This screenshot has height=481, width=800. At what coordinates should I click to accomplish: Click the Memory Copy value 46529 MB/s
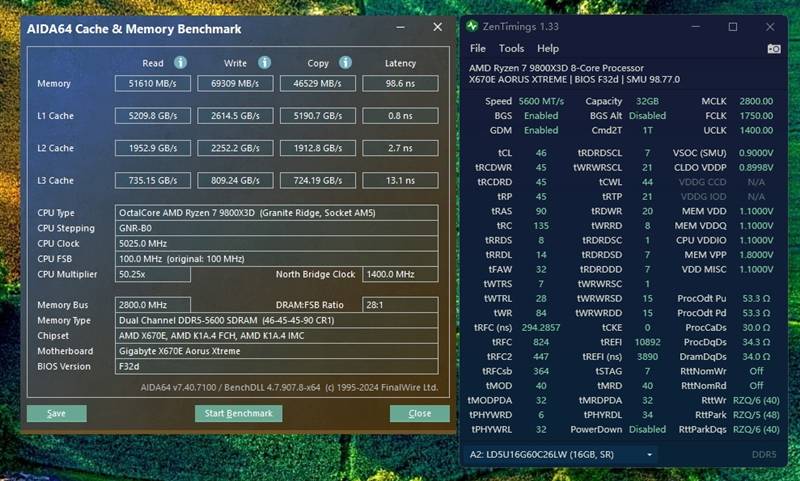coord(317,84)
